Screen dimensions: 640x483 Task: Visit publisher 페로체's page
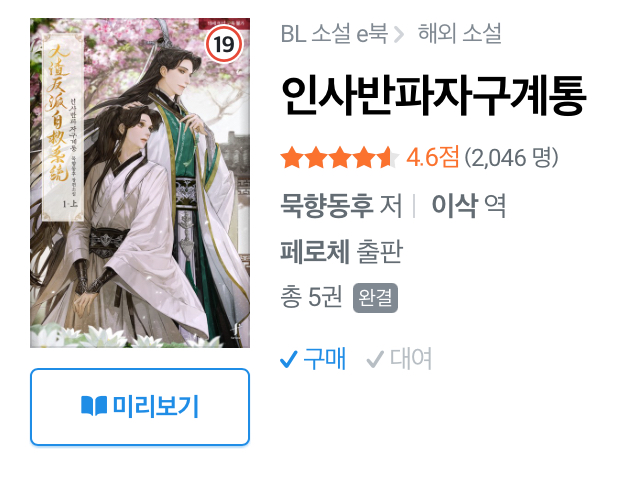click(x=315, y=251)
